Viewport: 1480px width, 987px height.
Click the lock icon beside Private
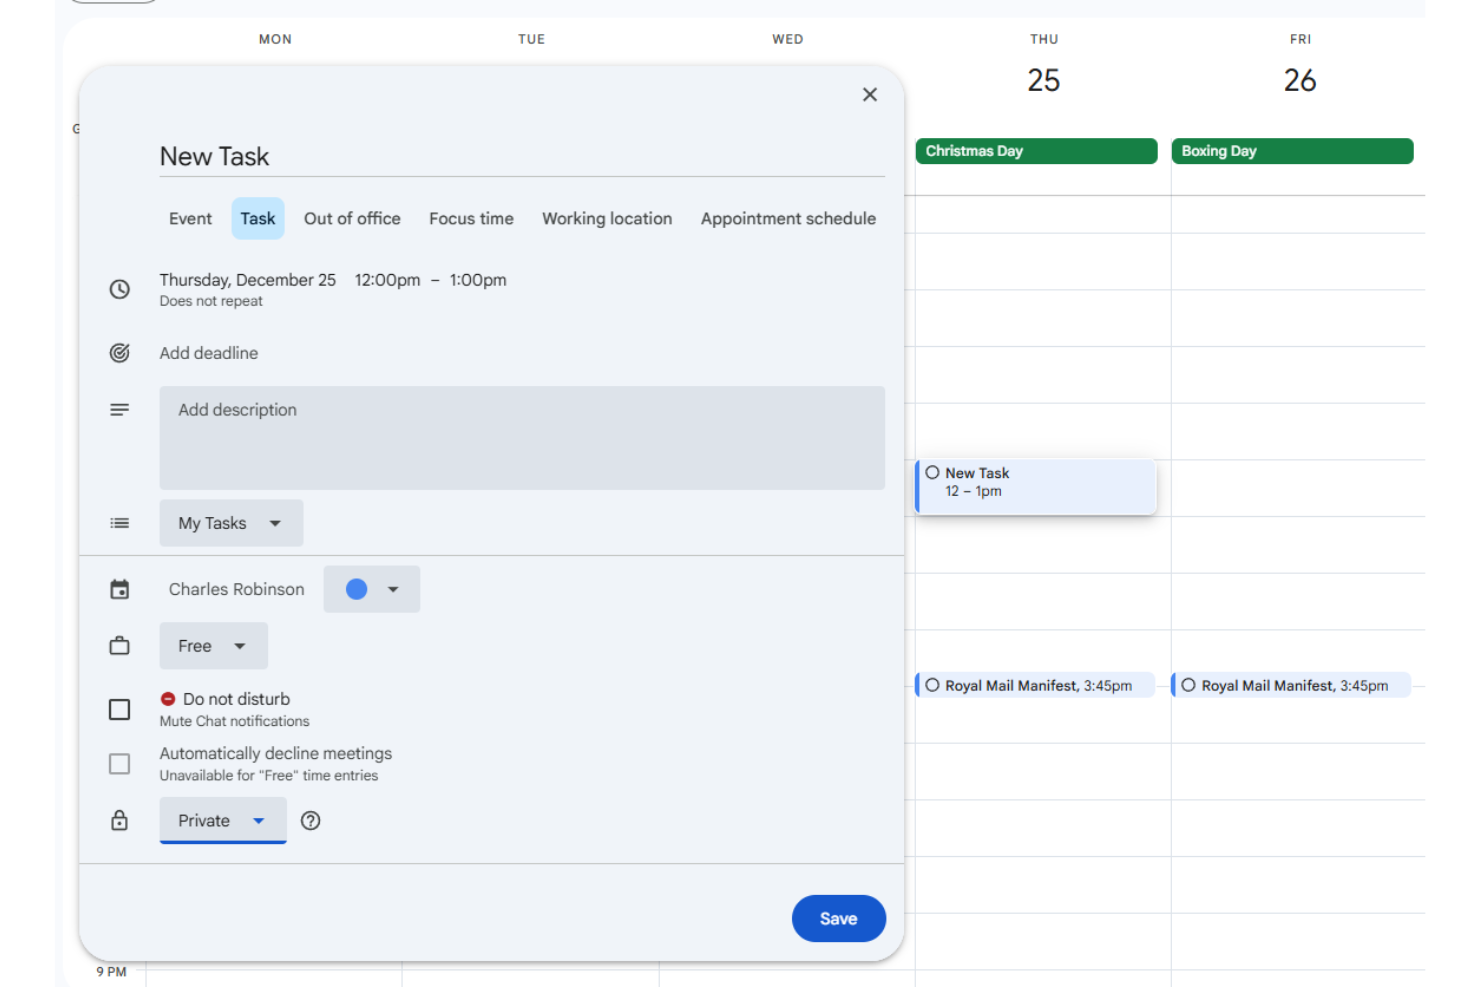[119, 820]
